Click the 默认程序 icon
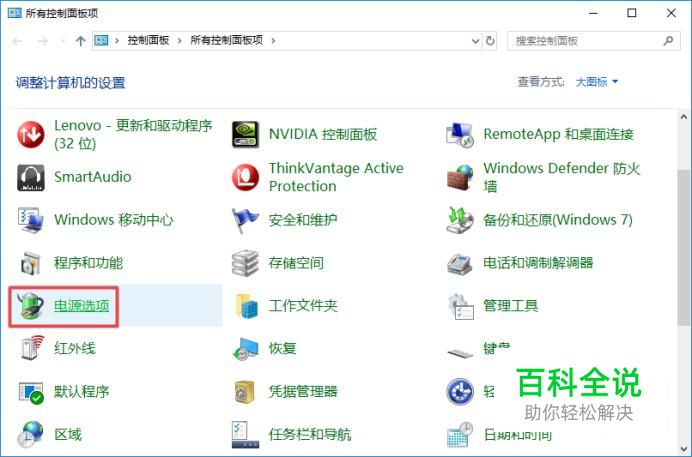 (x=31, y=392)
